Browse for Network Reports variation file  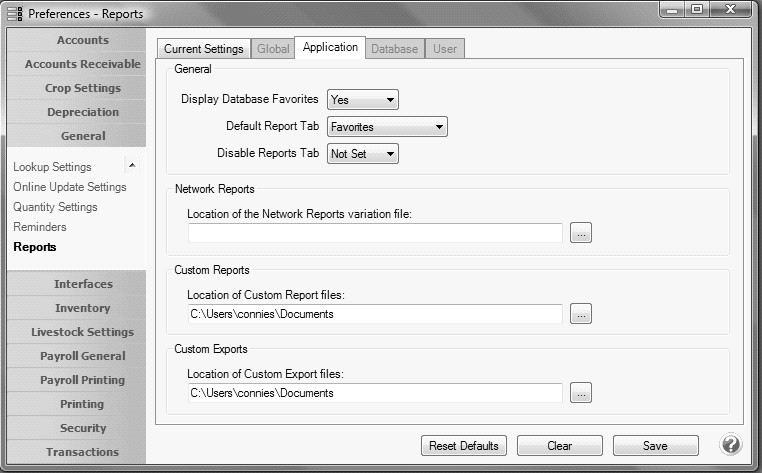[x=581, y=233]
